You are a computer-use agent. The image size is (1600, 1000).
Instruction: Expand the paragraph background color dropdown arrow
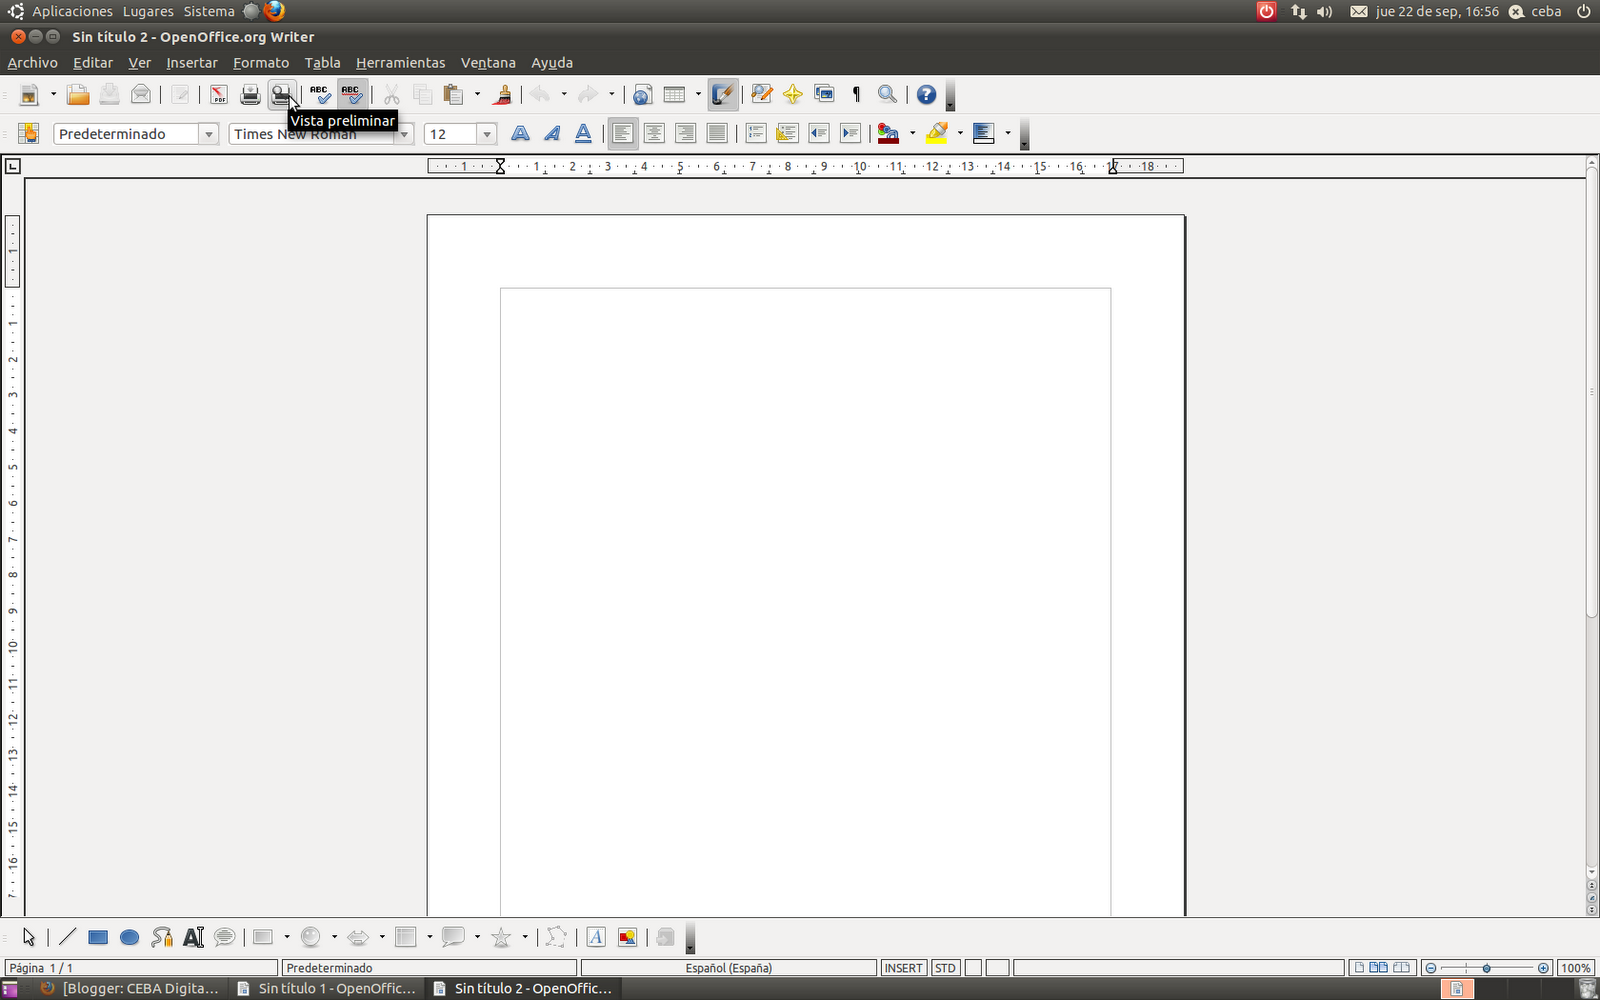tap(1008, 134)
